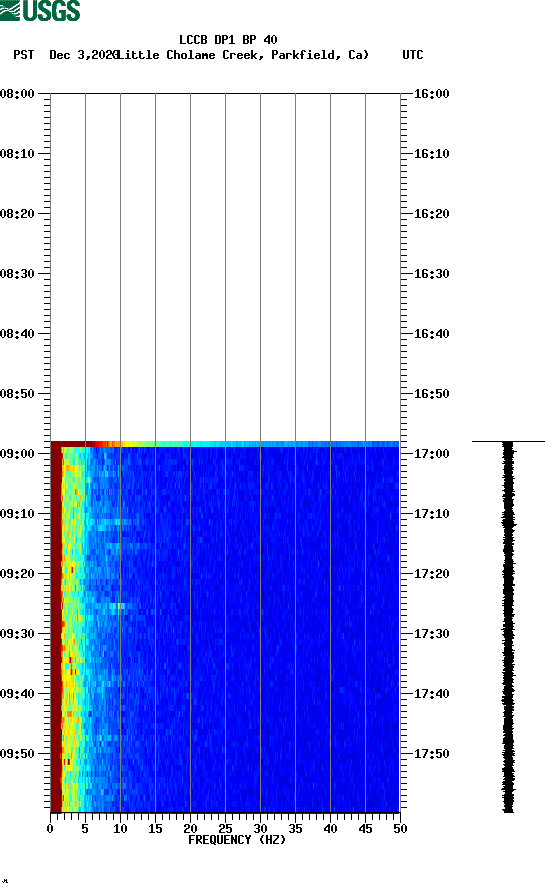
Task: Click the USGS logo
Action: tap(40, 10)
